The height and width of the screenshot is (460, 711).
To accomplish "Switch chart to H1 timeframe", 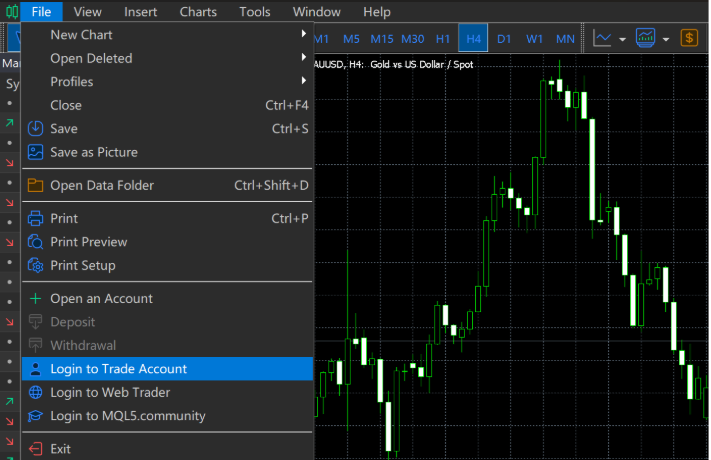I will coord(443,39).
